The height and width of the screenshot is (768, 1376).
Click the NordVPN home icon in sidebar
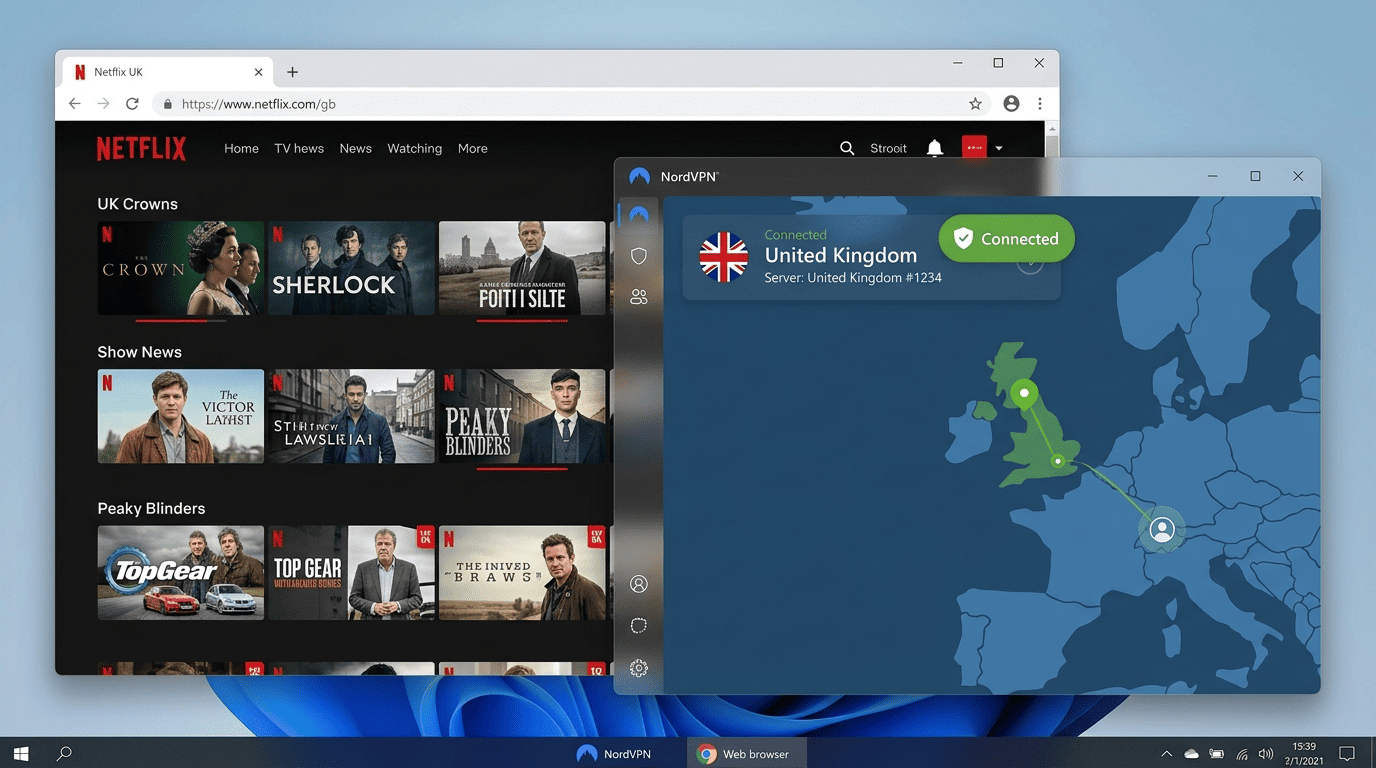(639, 214)
